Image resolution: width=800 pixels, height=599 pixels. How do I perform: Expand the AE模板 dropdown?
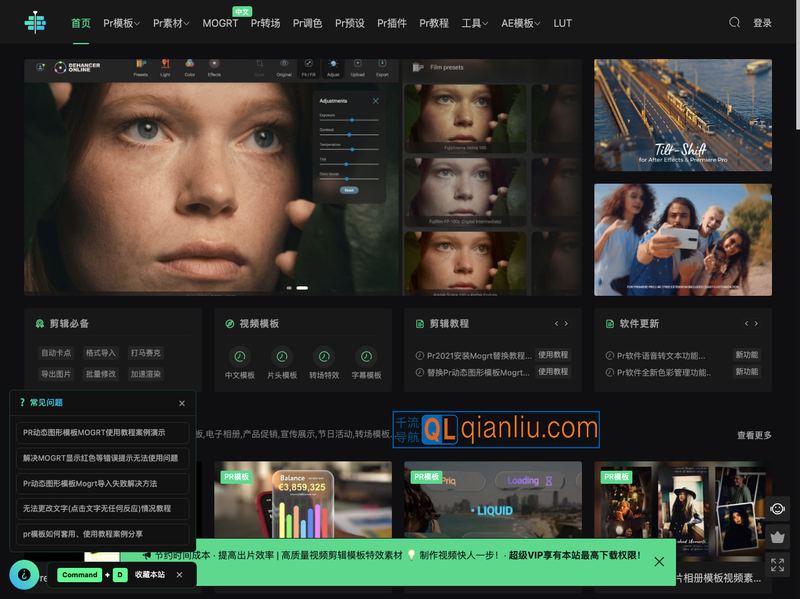point(518,22)
